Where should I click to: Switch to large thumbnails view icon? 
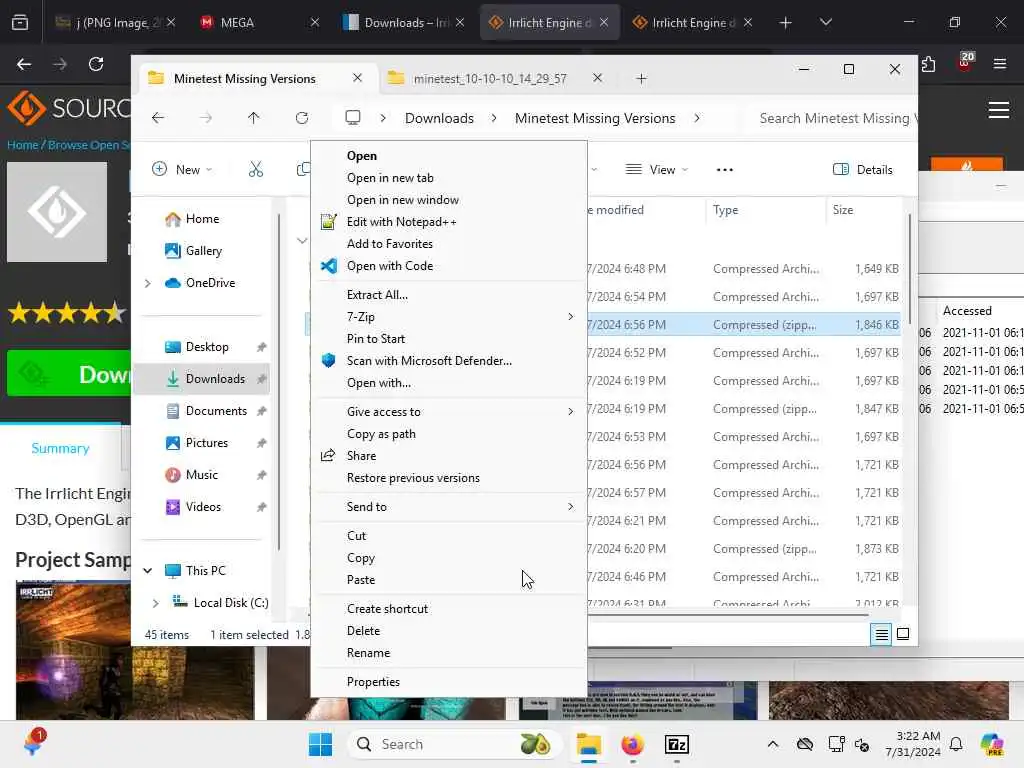[903, 634]
